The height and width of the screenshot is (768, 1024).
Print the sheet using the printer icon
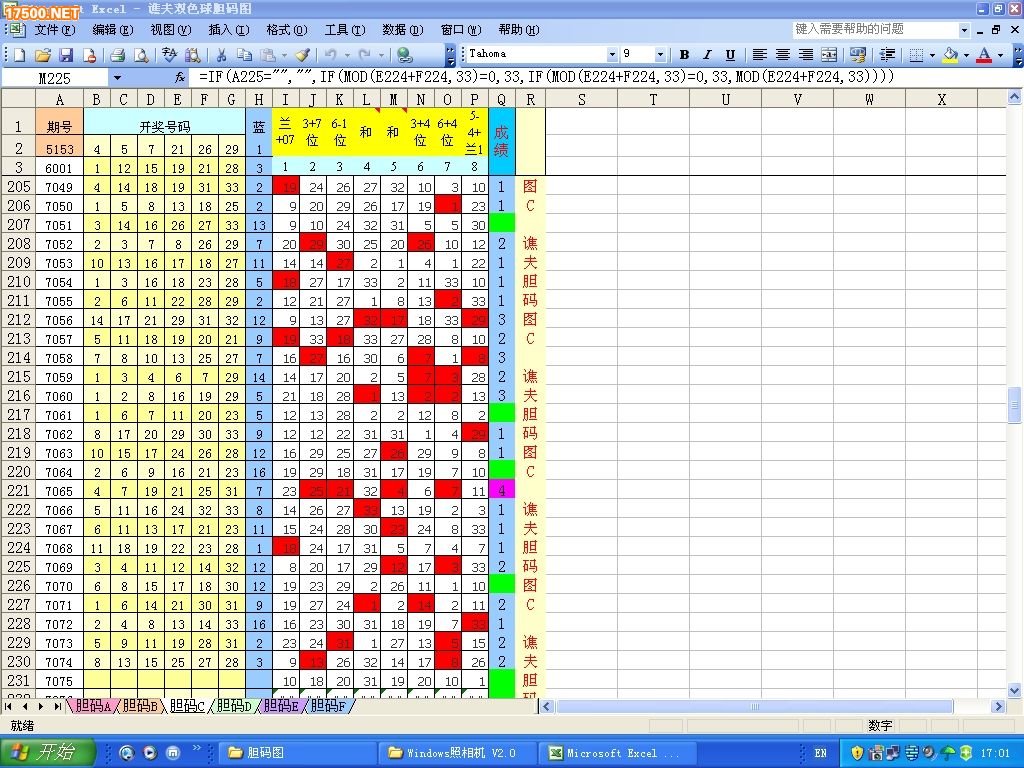tap(118, 55)
